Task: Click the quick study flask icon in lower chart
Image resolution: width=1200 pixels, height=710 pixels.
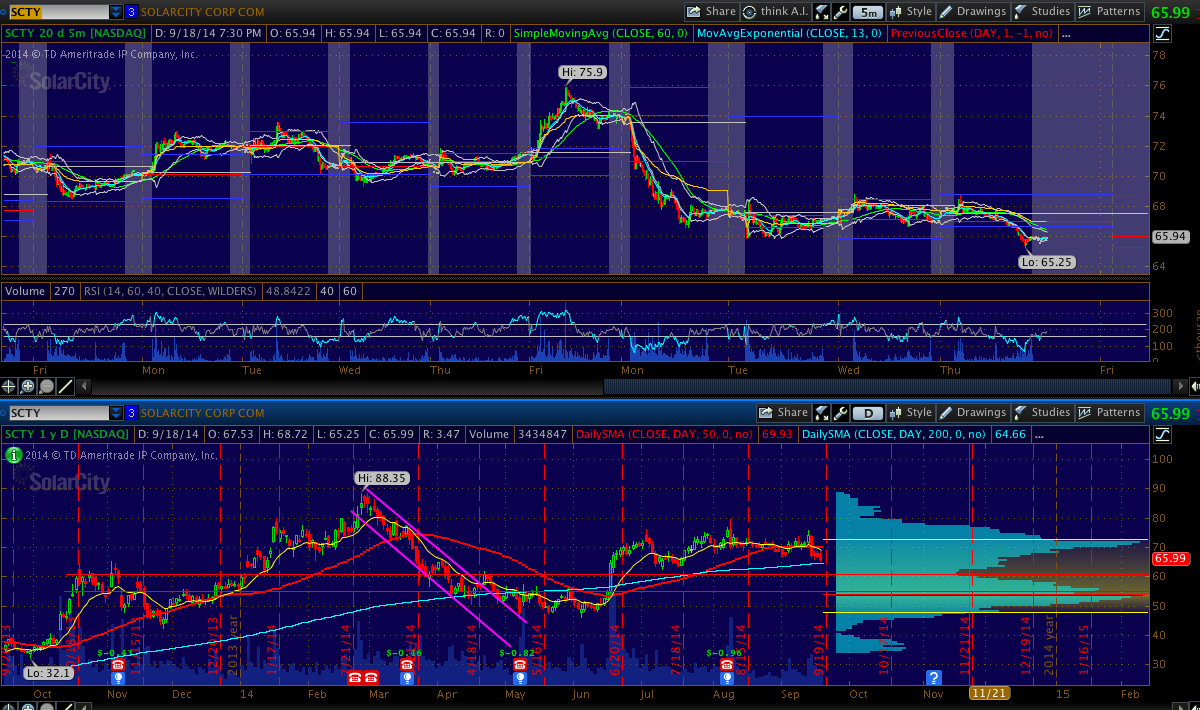Action: pos(822,412)
